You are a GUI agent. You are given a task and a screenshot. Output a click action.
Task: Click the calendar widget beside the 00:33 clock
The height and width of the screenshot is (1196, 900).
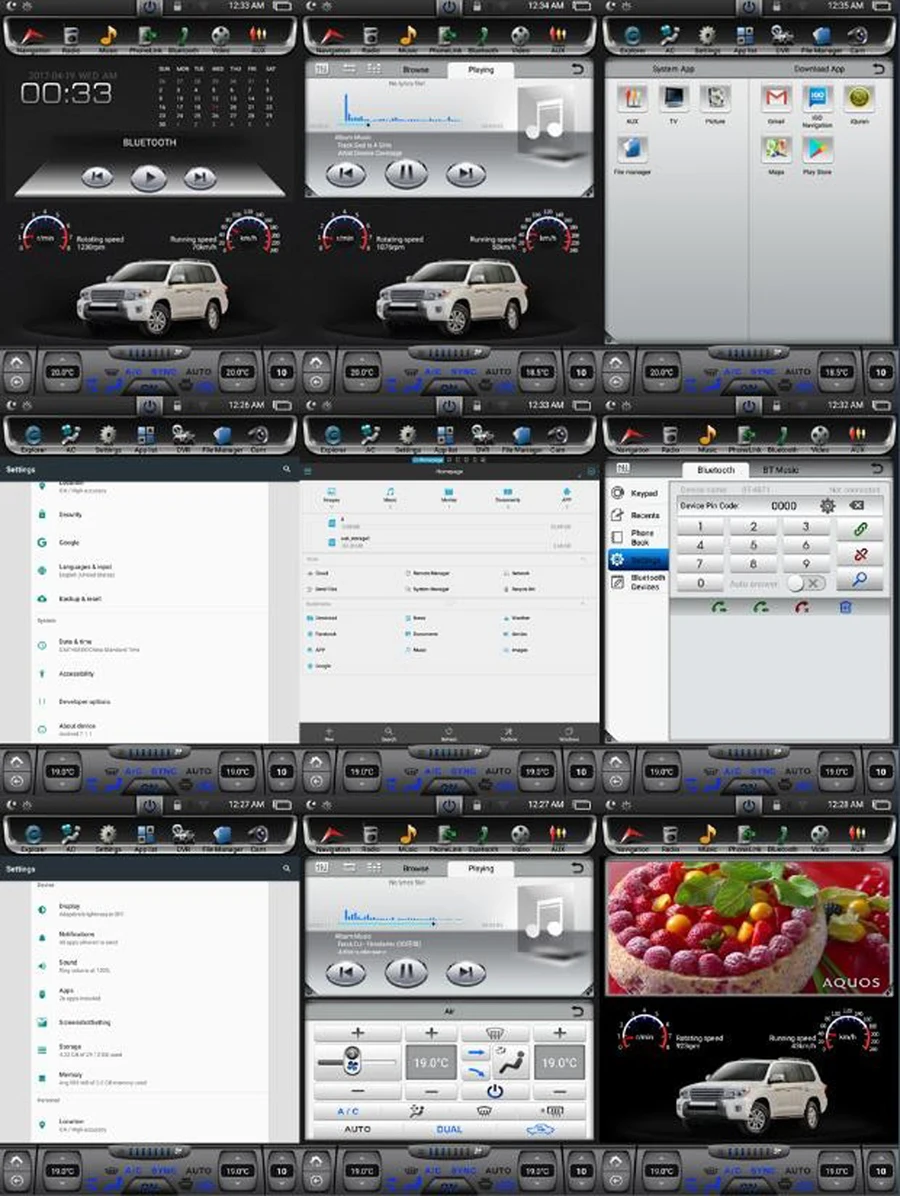coord(217,96)
